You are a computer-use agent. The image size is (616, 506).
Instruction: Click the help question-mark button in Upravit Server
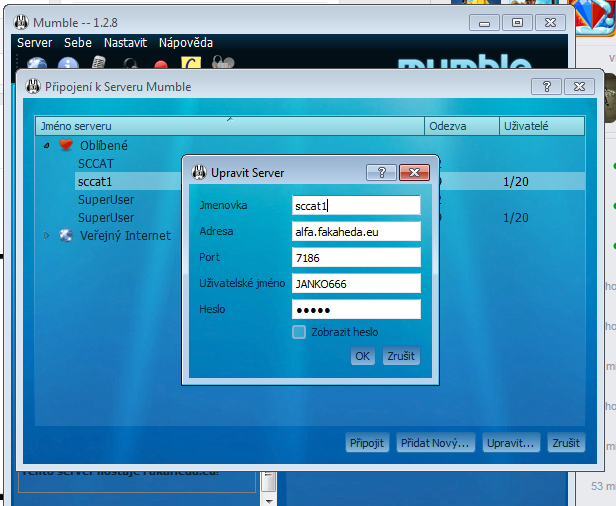pyautogui.click(x=381, y=173)
